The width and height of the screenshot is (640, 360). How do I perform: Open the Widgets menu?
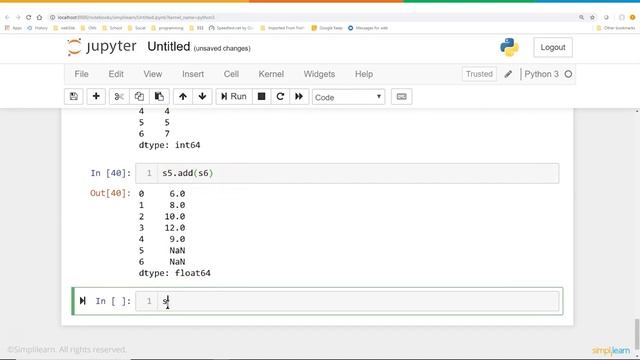pyautogui.click(x=319, y=74)
